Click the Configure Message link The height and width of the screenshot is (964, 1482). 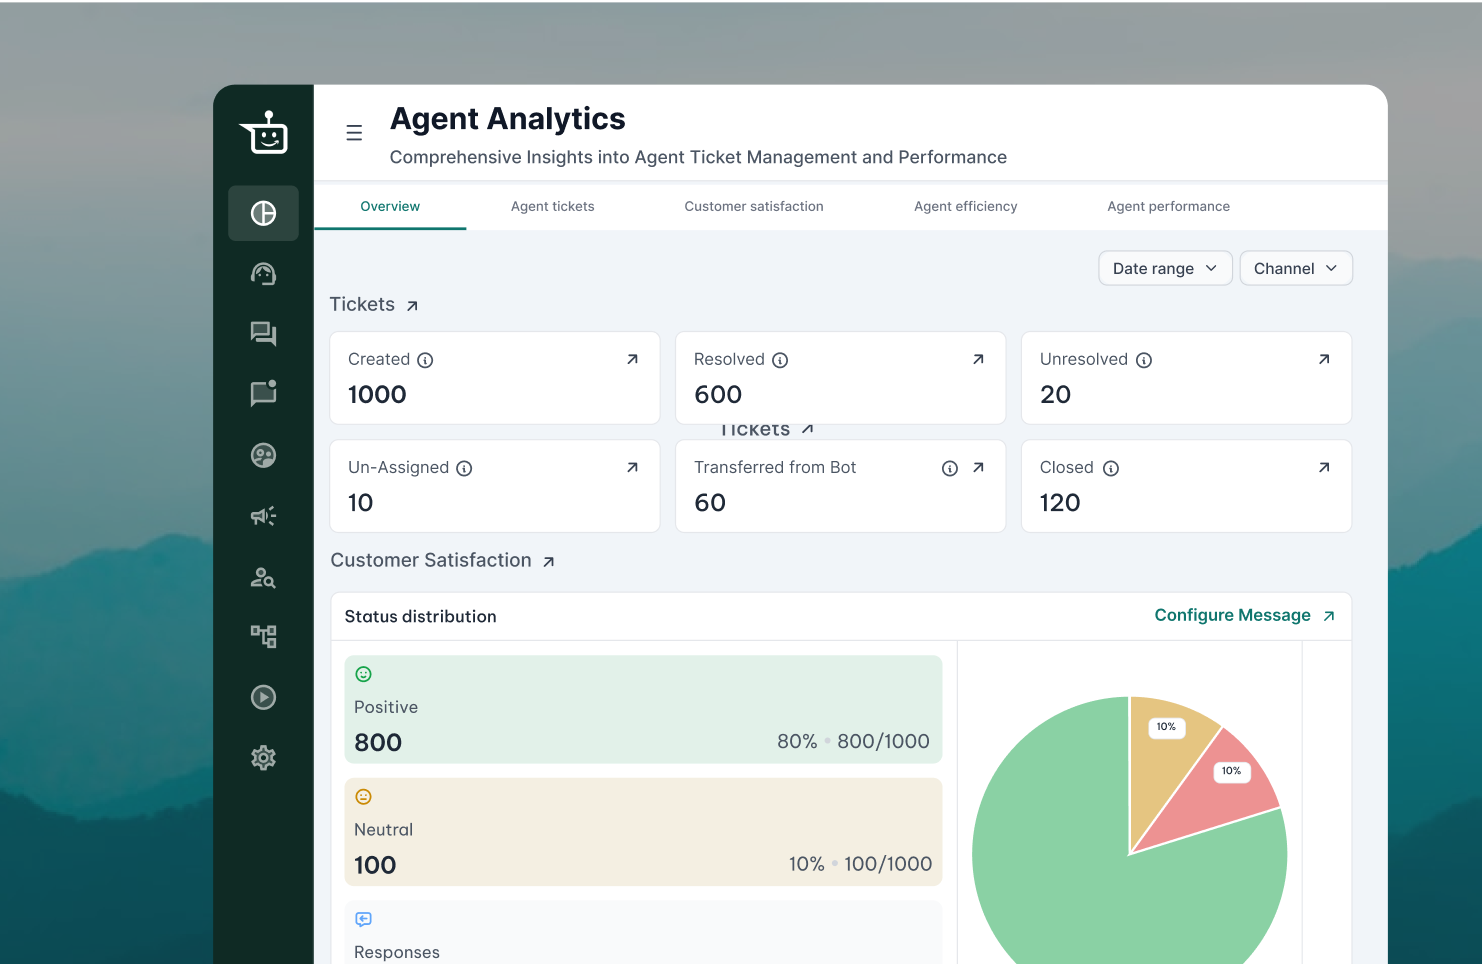click(x=1244, y=615)
